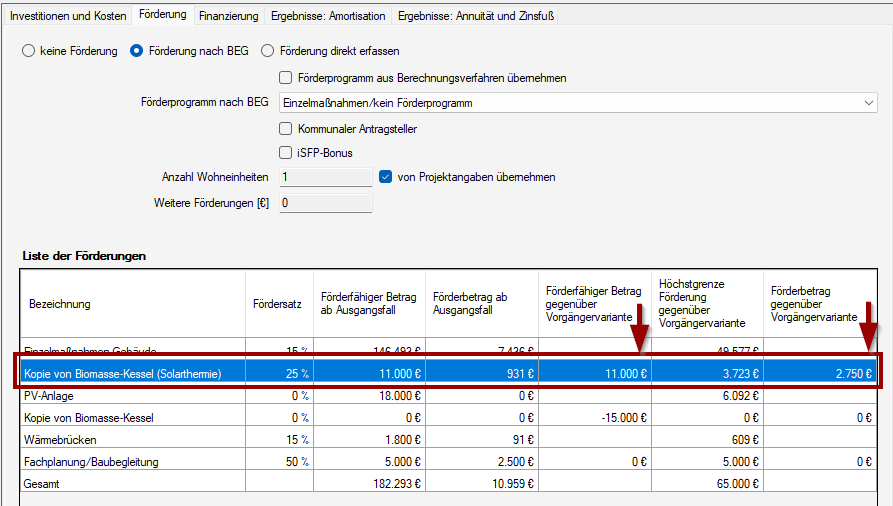Screen dimensions: 893x506
Task: Click the Anzahl Wohneinheiten field
Action: [x=326, y=177]
